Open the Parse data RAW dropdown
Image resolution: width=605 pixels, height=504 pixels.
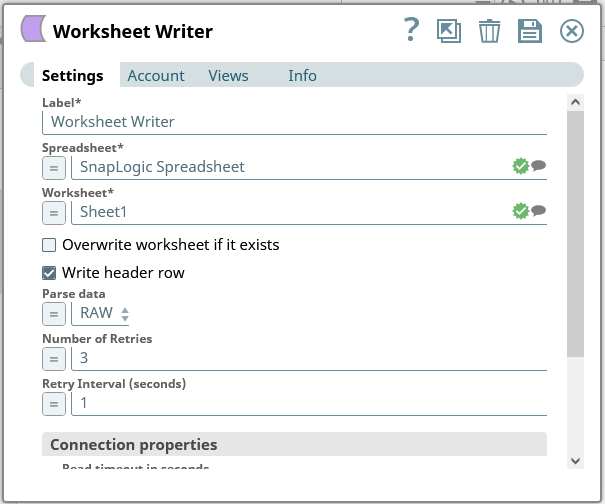[104, 313]
